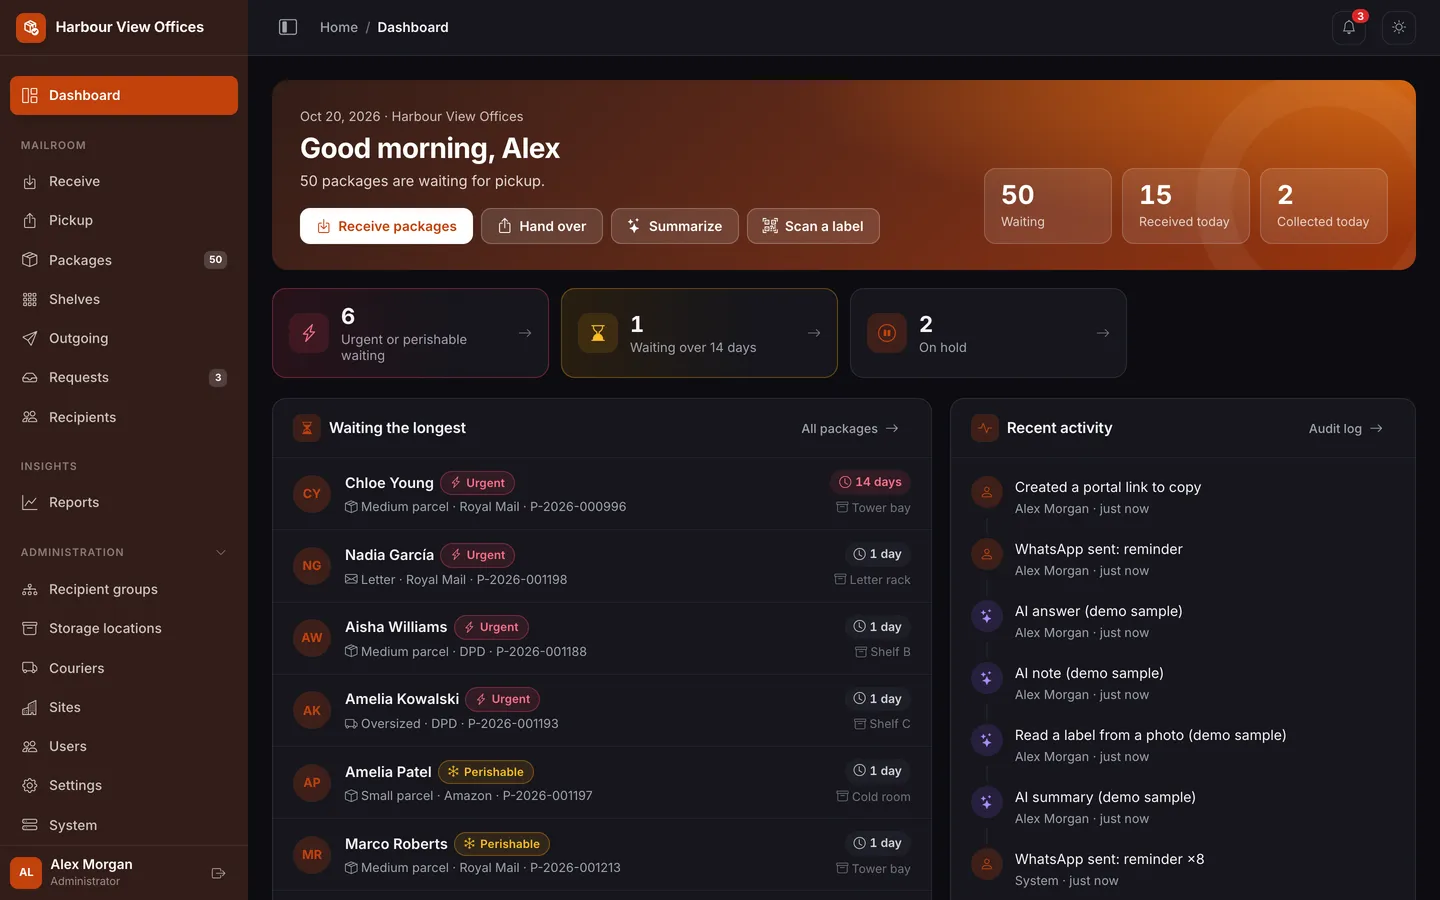This screenshot has width=1440, height=900.
Task: Open the notifications bell
Action: tap(1349, 27)
